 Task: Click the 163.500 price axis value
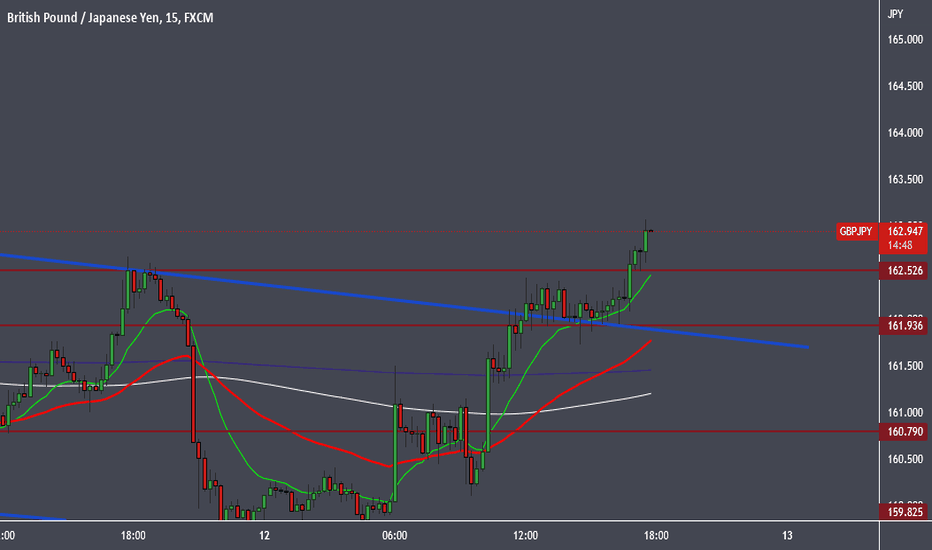click(905, 180)
